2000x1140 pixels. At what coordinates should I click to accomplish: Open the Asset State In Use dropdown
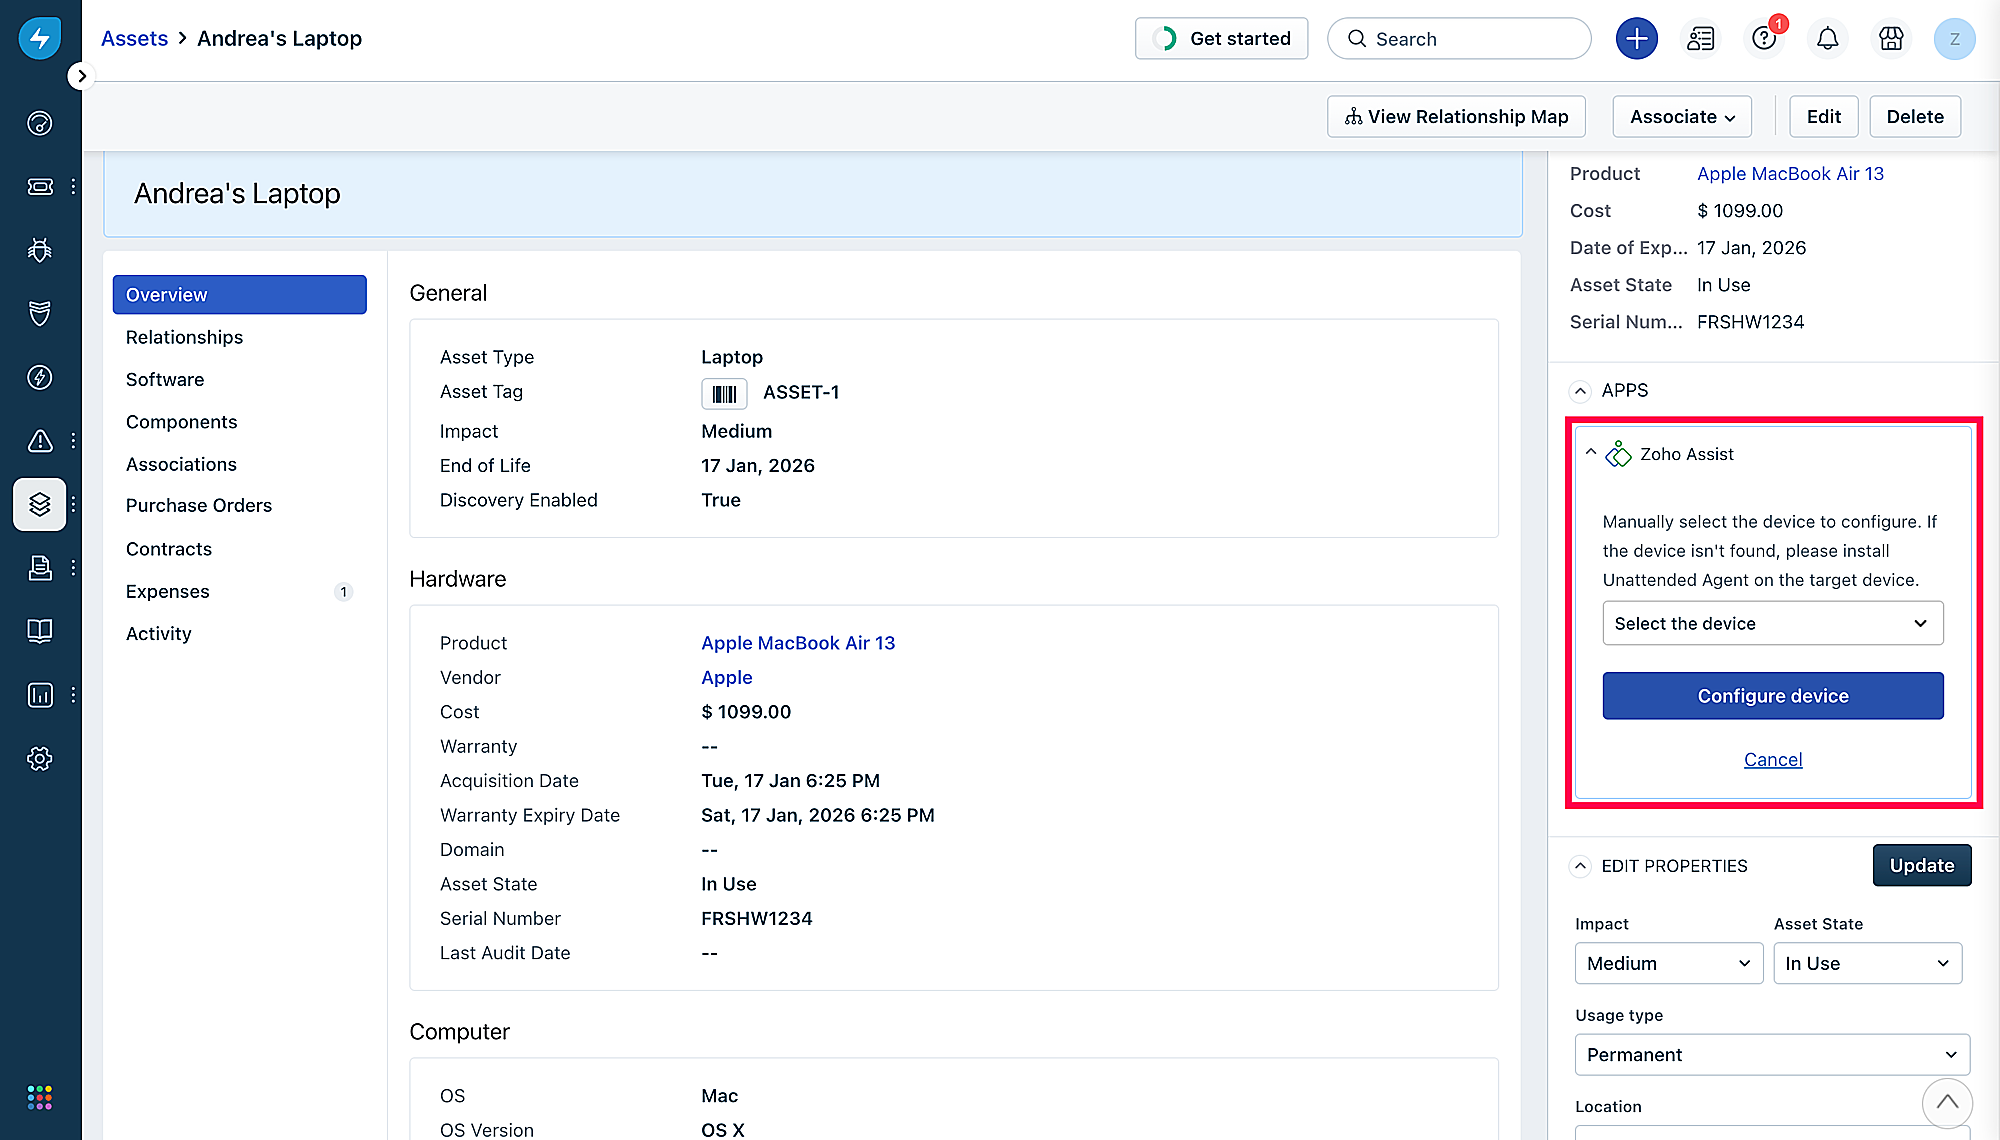click(1867, 963)
